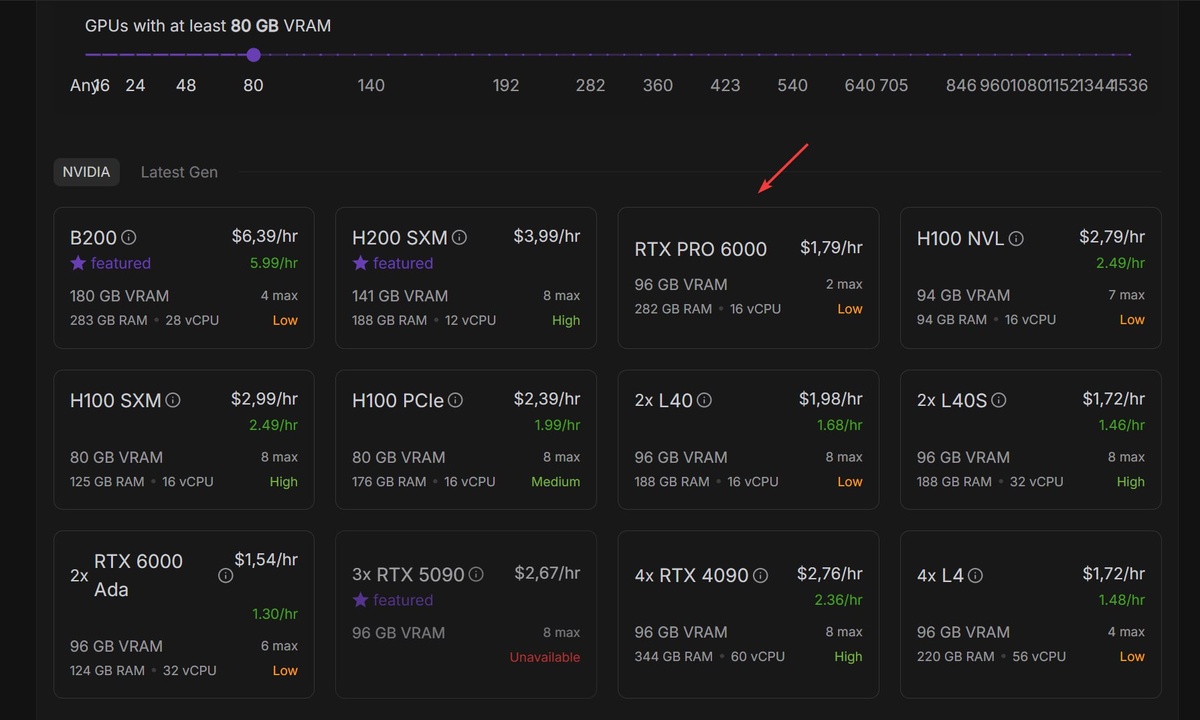Viewport: 1200px width, 720px height.
Task: Click the Medium availability on H100 PCIe
Action: [556, 482]
